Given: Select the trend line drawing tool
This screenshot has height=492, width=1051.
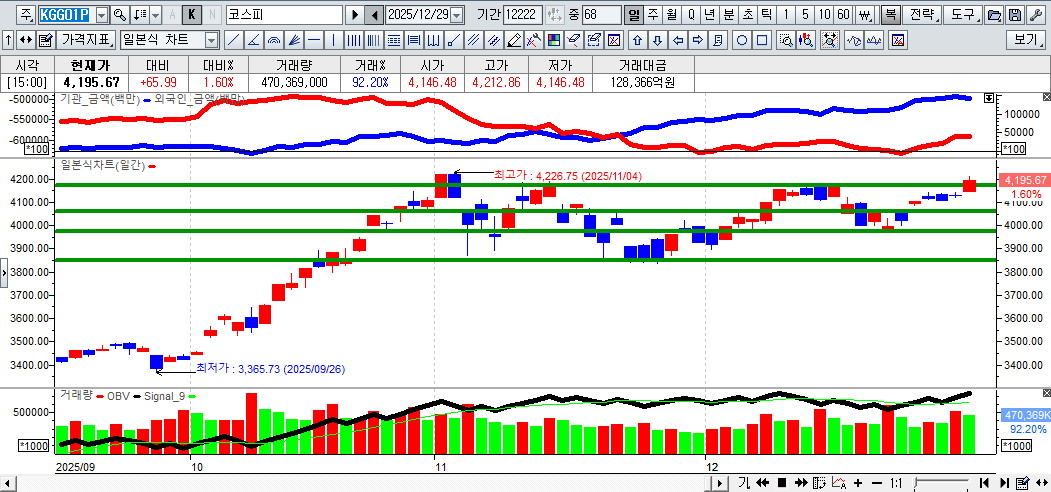Looking at the screenshot, I should point(232,40).
